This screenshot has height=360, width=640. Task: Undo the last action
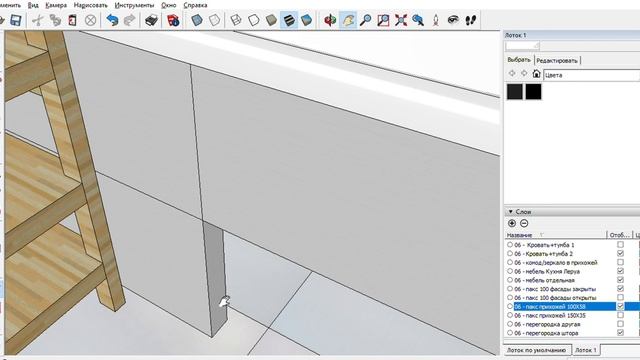click(x=112, y=20)
